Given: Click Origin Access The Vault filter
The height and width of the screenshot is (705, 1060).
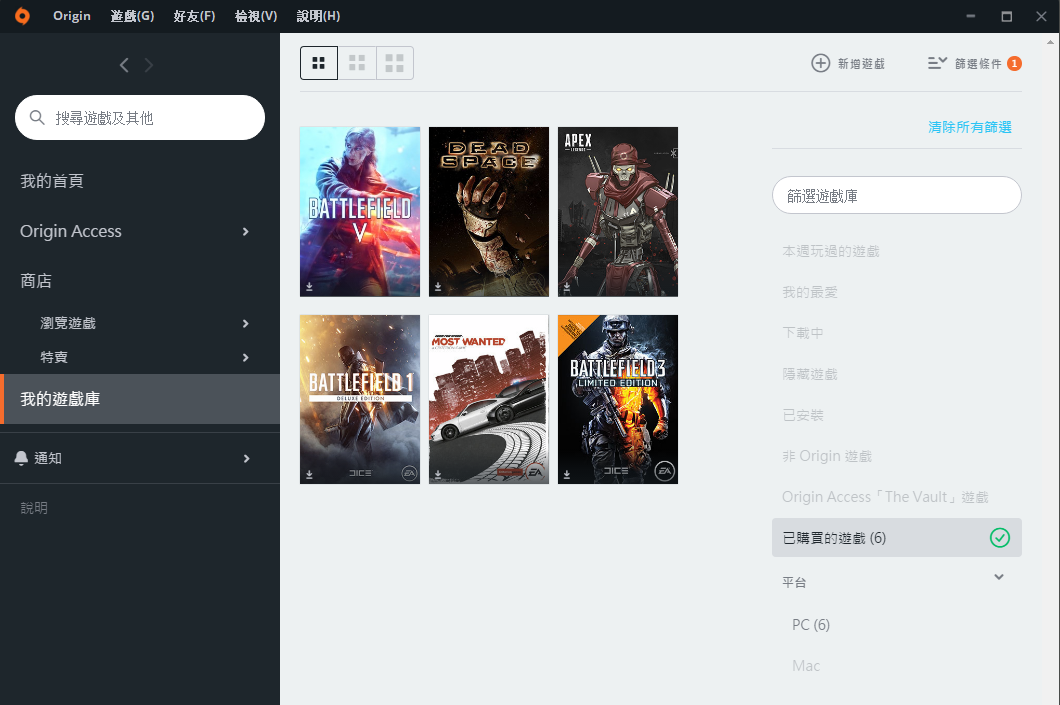Looking at the screenshot, I should tap(885, 497).
